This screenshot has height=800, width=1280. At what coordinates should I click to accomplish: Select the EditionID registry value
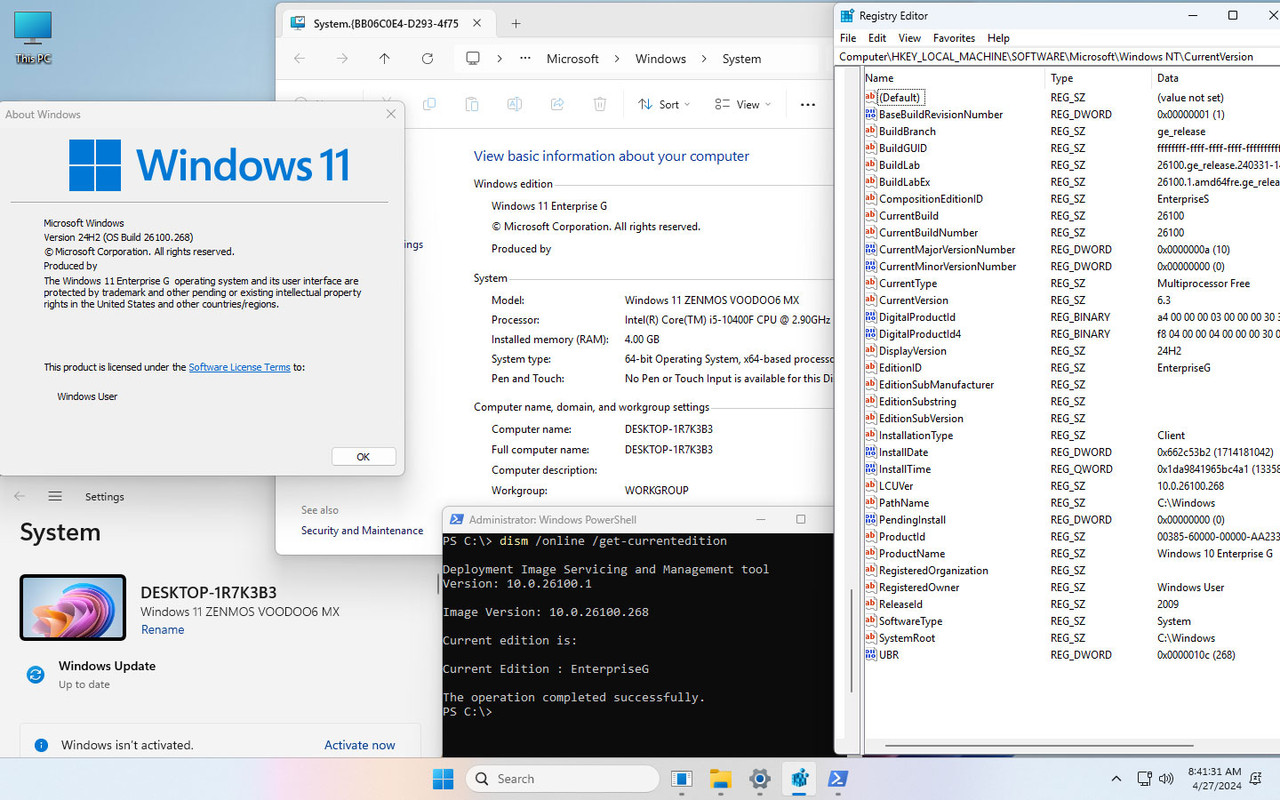(900, 368)
